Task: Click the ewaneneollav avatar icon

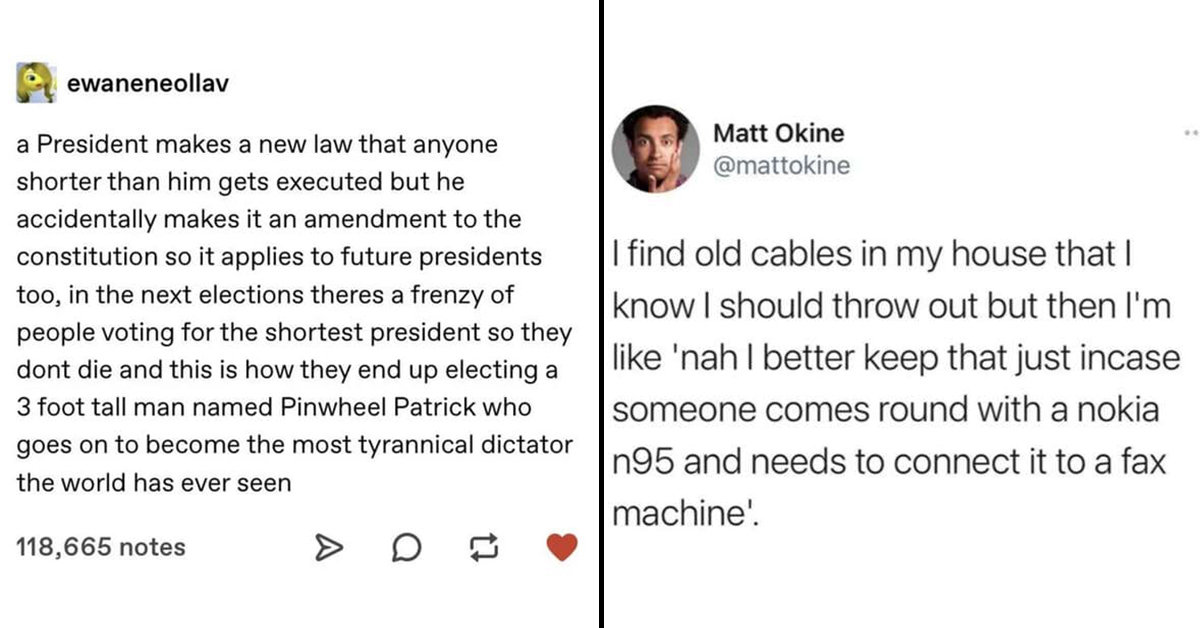Action: tap(35, 84)
